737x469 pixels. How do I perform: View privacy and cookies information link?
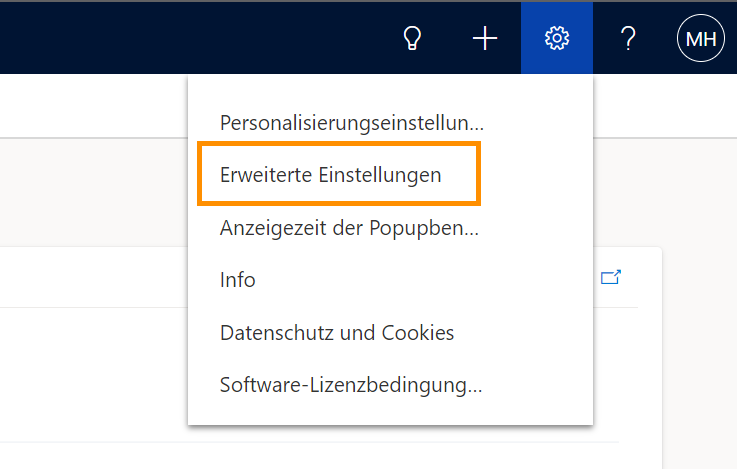pos(337,333)
